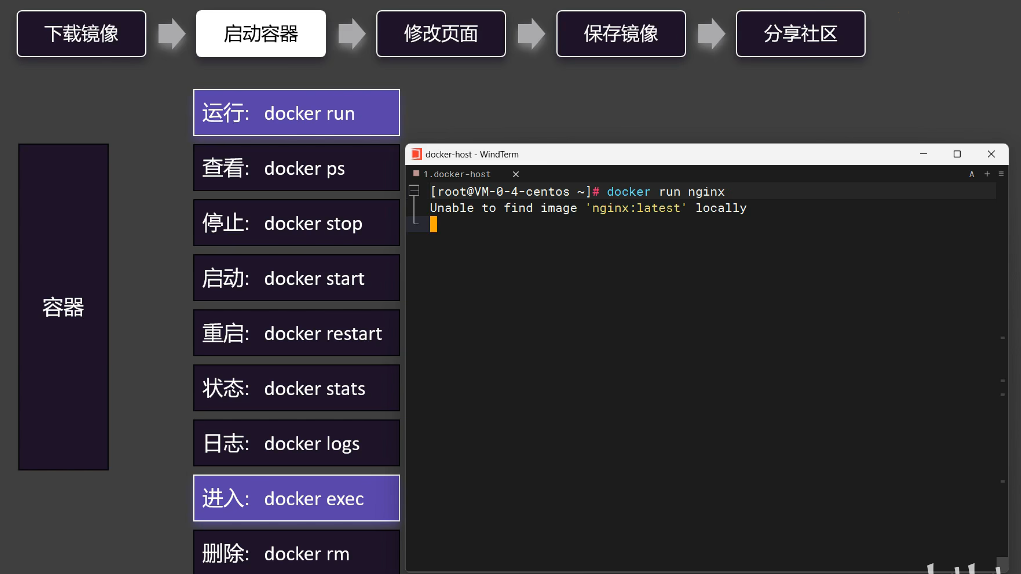Viewport: 1021px width, 574px height.
Task: Close the WindTerm window
Action: [x=991, y=154]
